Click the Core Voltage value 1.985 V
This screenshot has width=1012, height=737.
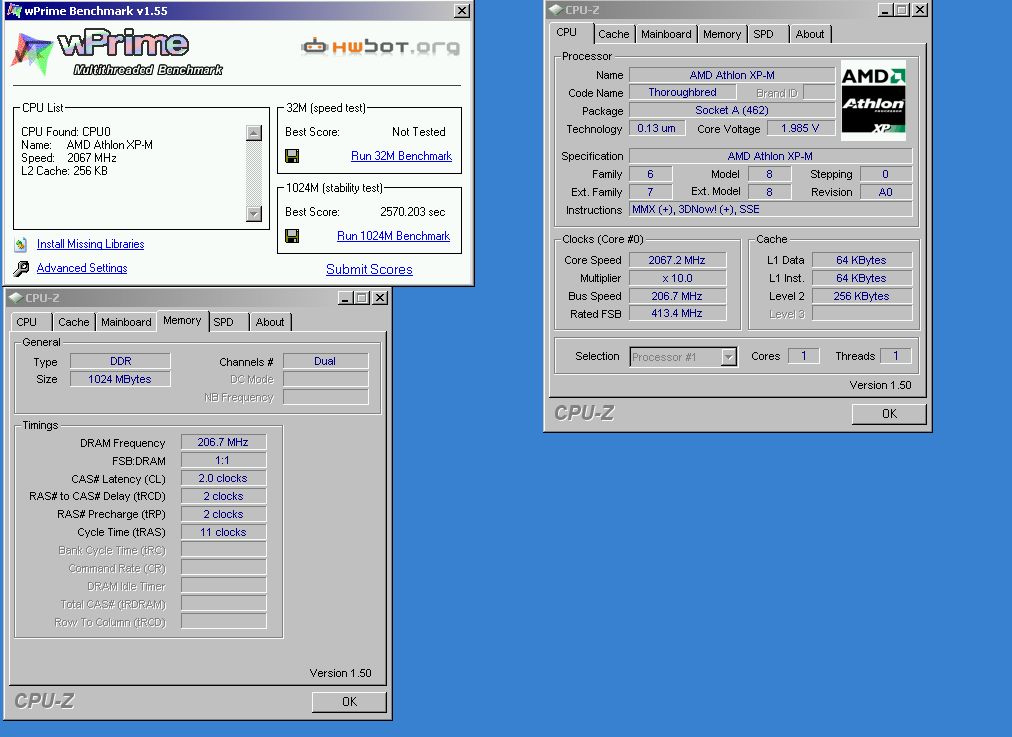tap(800, 128)
